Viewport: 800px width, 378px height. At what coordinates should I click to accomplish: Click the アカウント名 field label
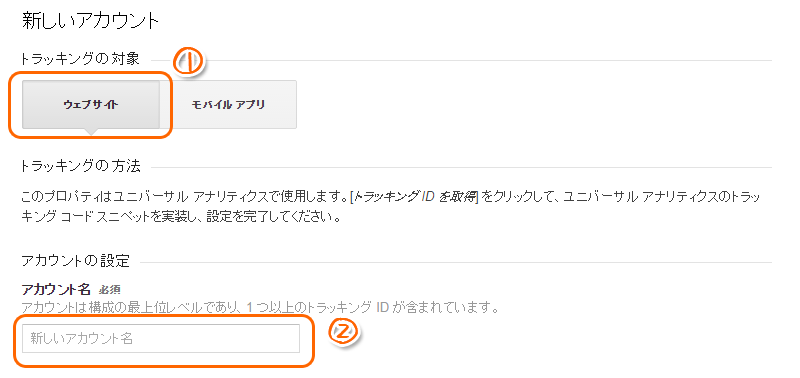(56, 290)
